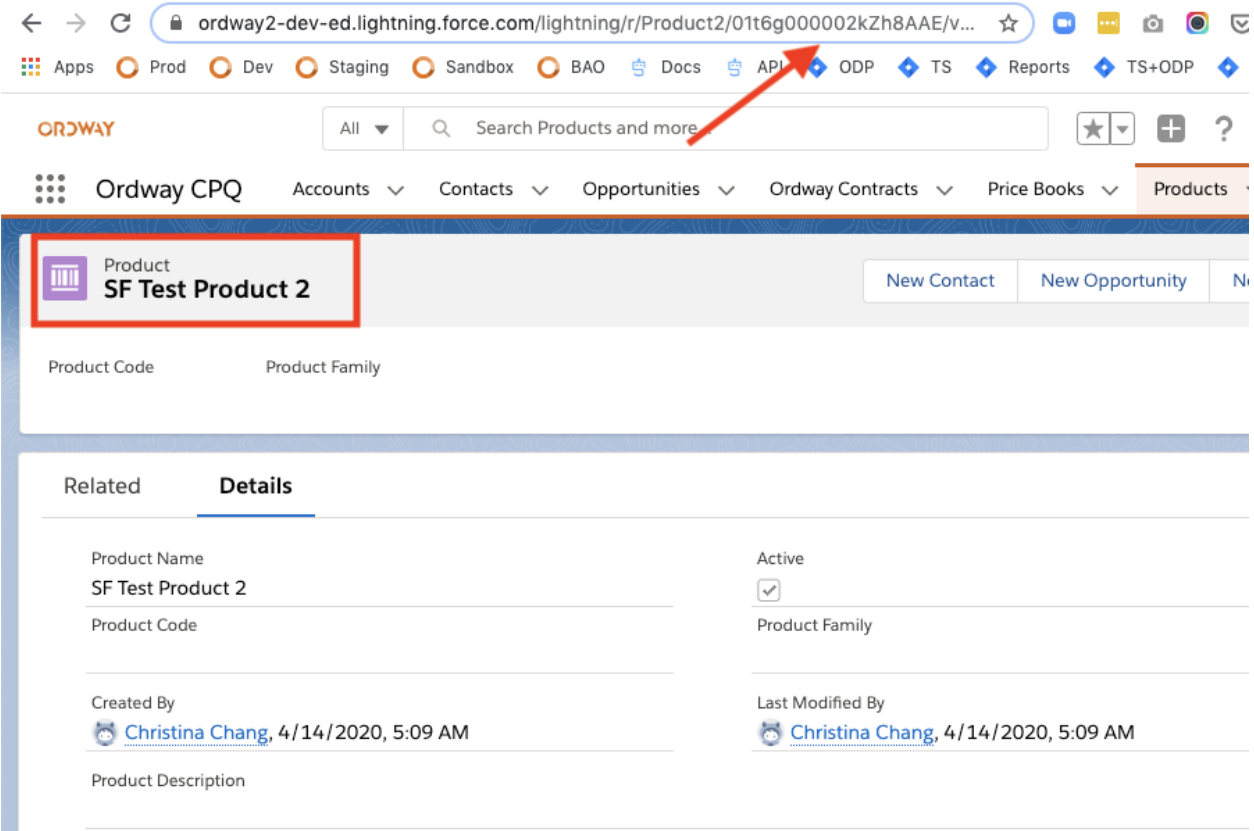
Task: Click the camera extension icon
Action: (x=1153, y=24)
